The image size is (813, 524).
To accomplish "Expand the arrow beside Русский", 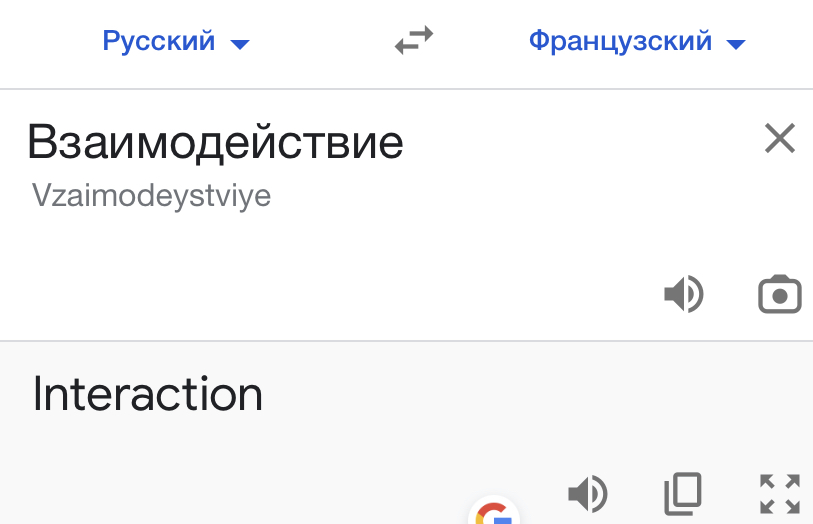I will pos(240,44).
